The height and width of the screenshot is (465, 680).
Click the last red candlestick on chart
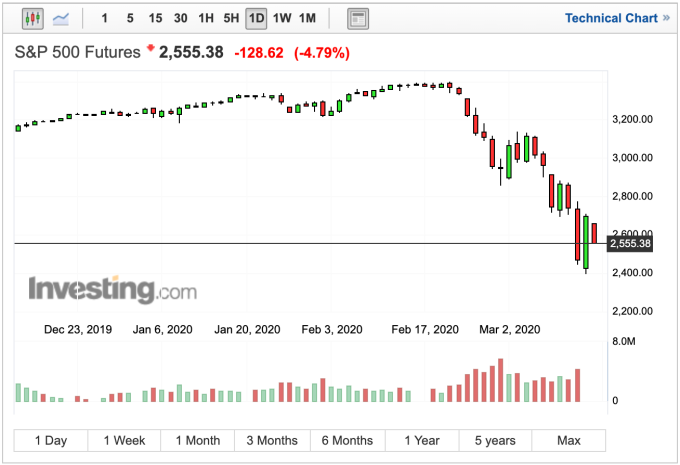click(594, 233)
